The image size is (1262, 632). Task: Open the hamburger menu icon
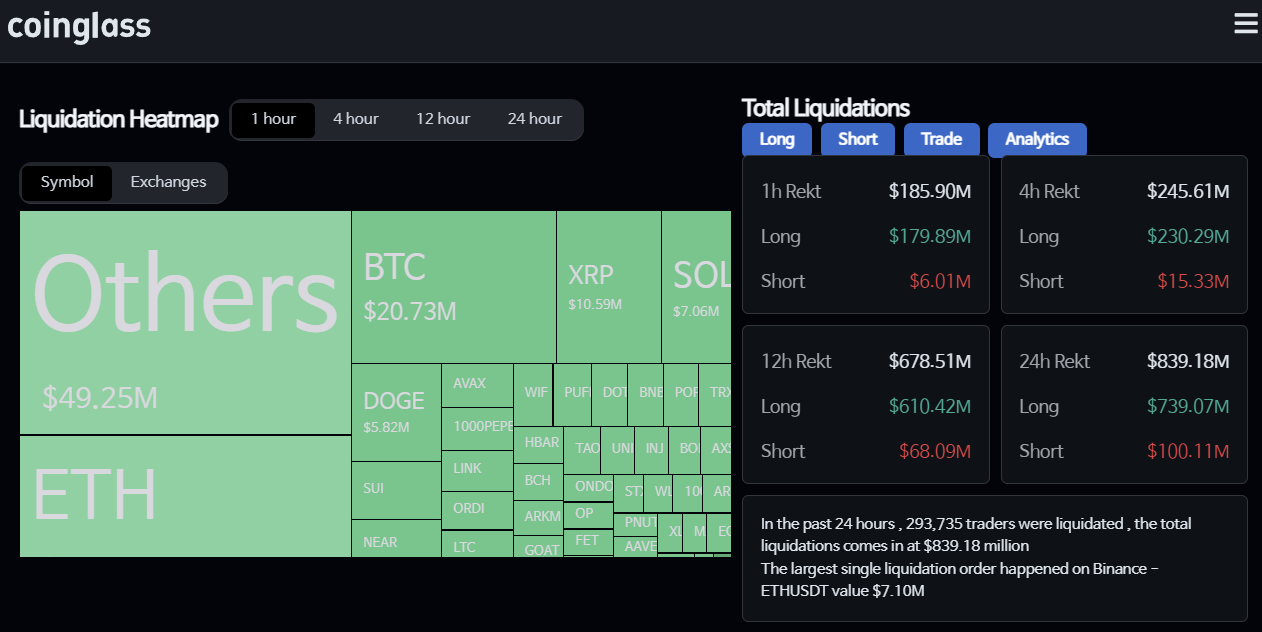1245,24
